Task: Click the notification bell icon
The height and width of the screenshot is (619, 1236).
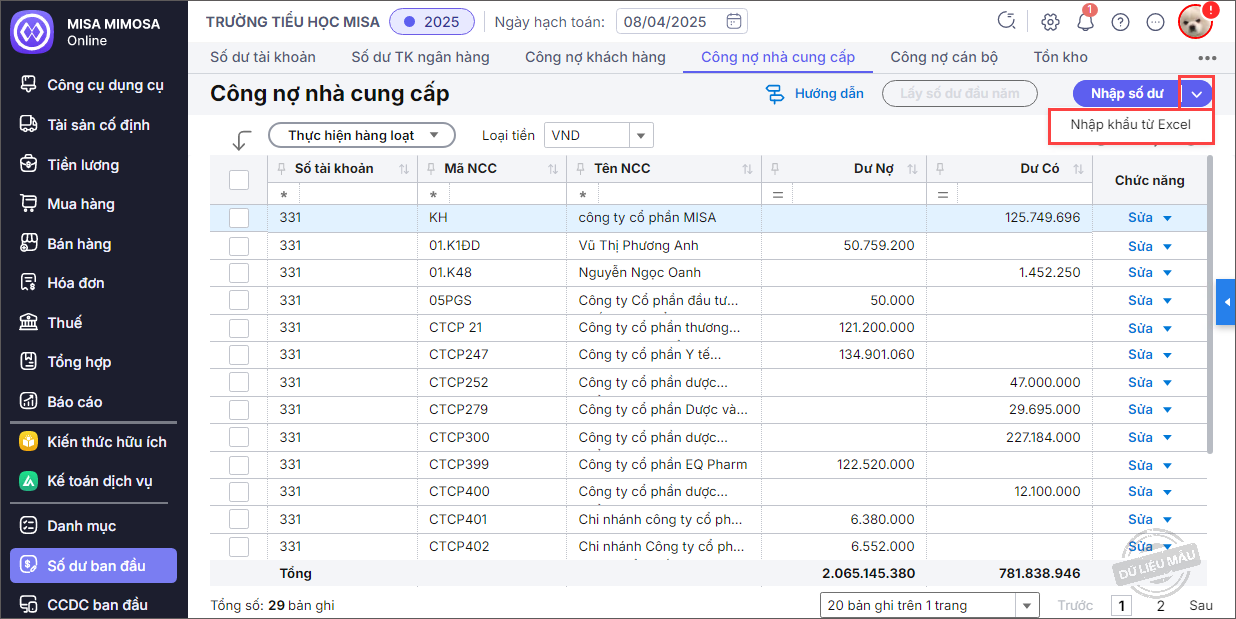Action: coord(1085,22)
